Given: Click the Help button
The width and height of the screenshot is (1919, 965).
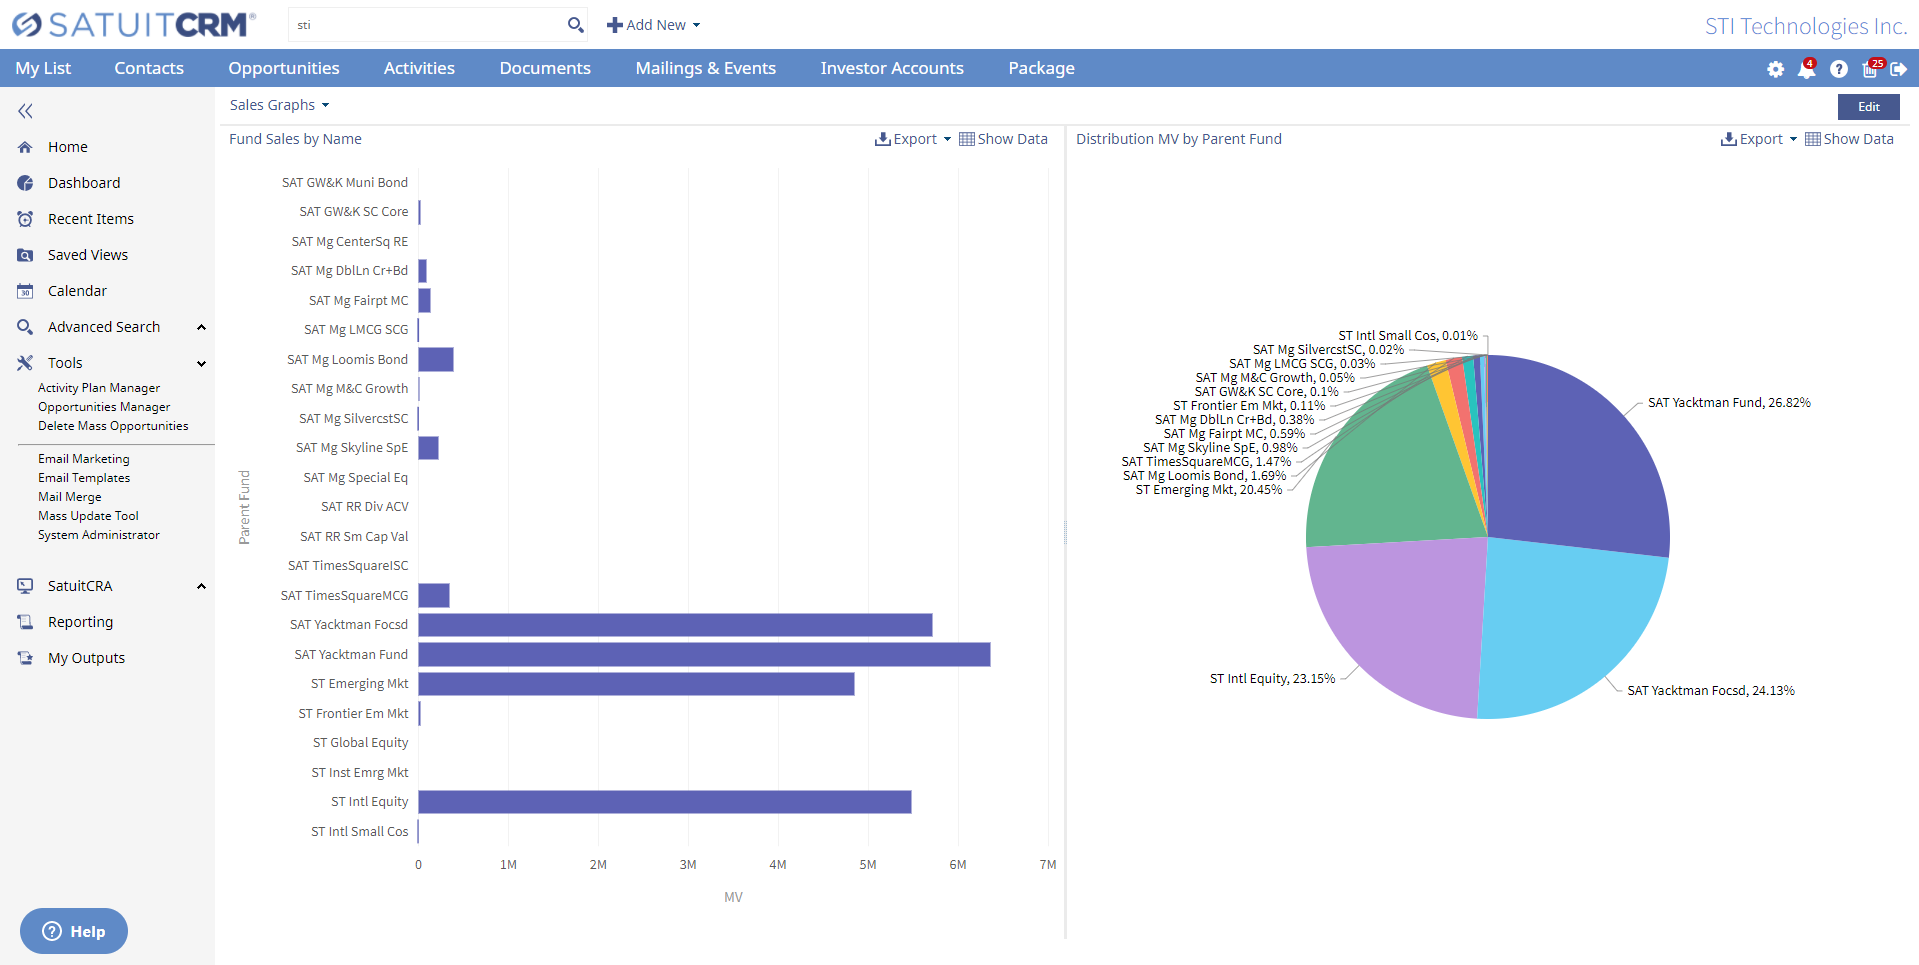Looking at the screenshot, I should [74, 931].
